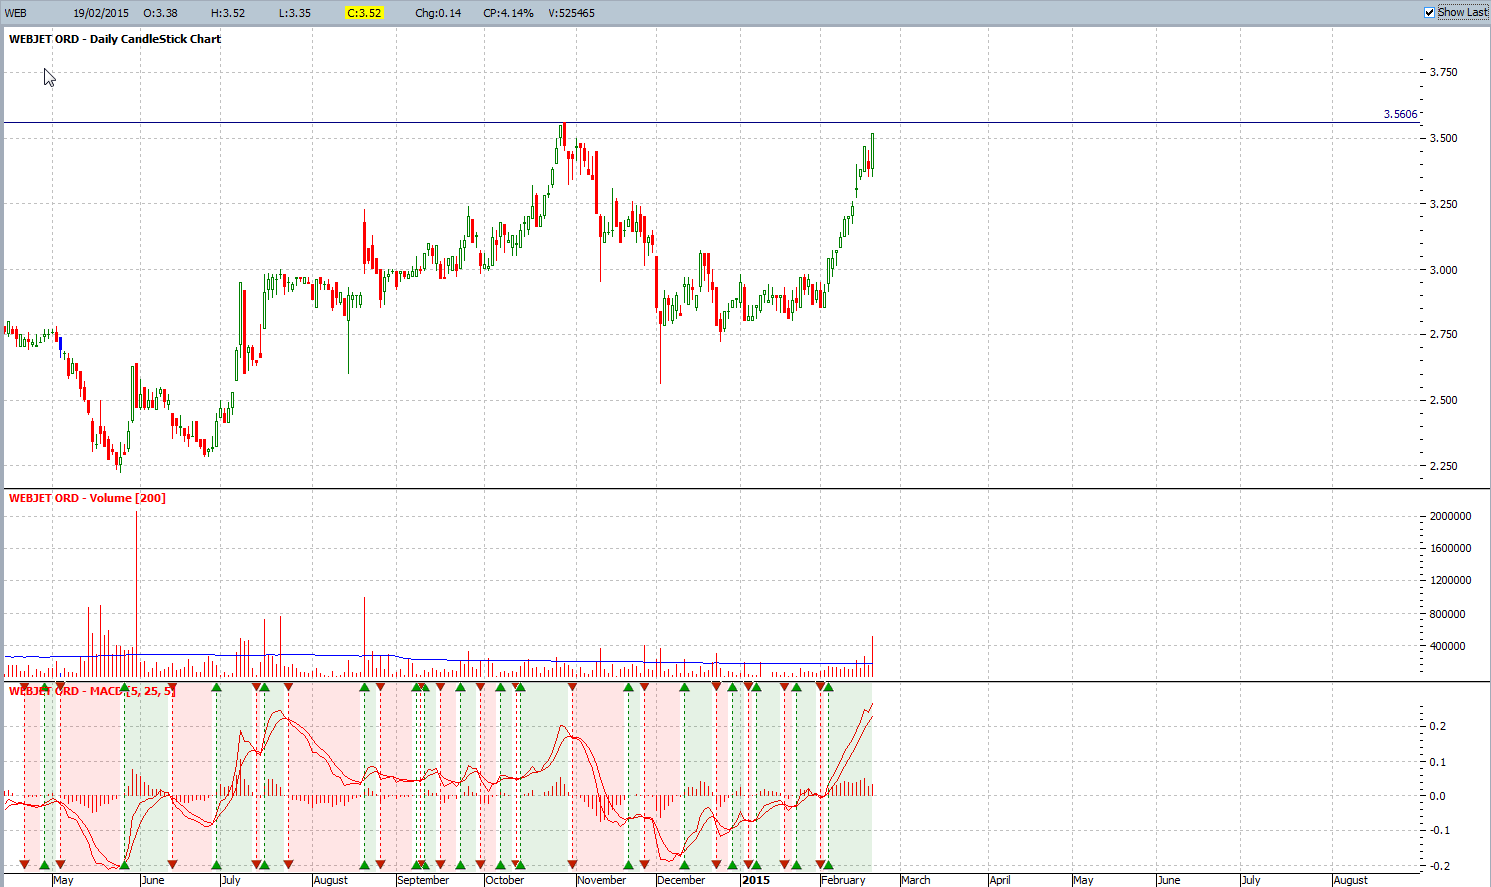Click the bold 2015 year label

click(x=756, y=880)
